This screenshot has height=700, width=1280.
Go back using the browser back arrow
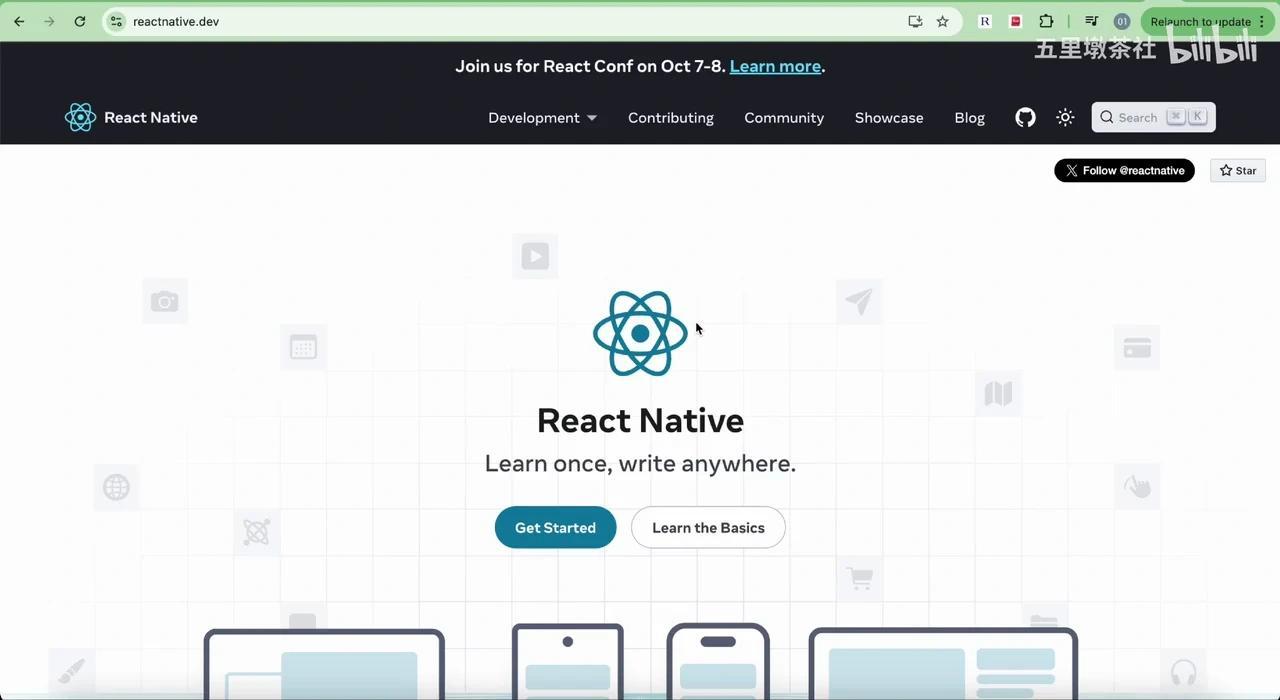point(19,21)
